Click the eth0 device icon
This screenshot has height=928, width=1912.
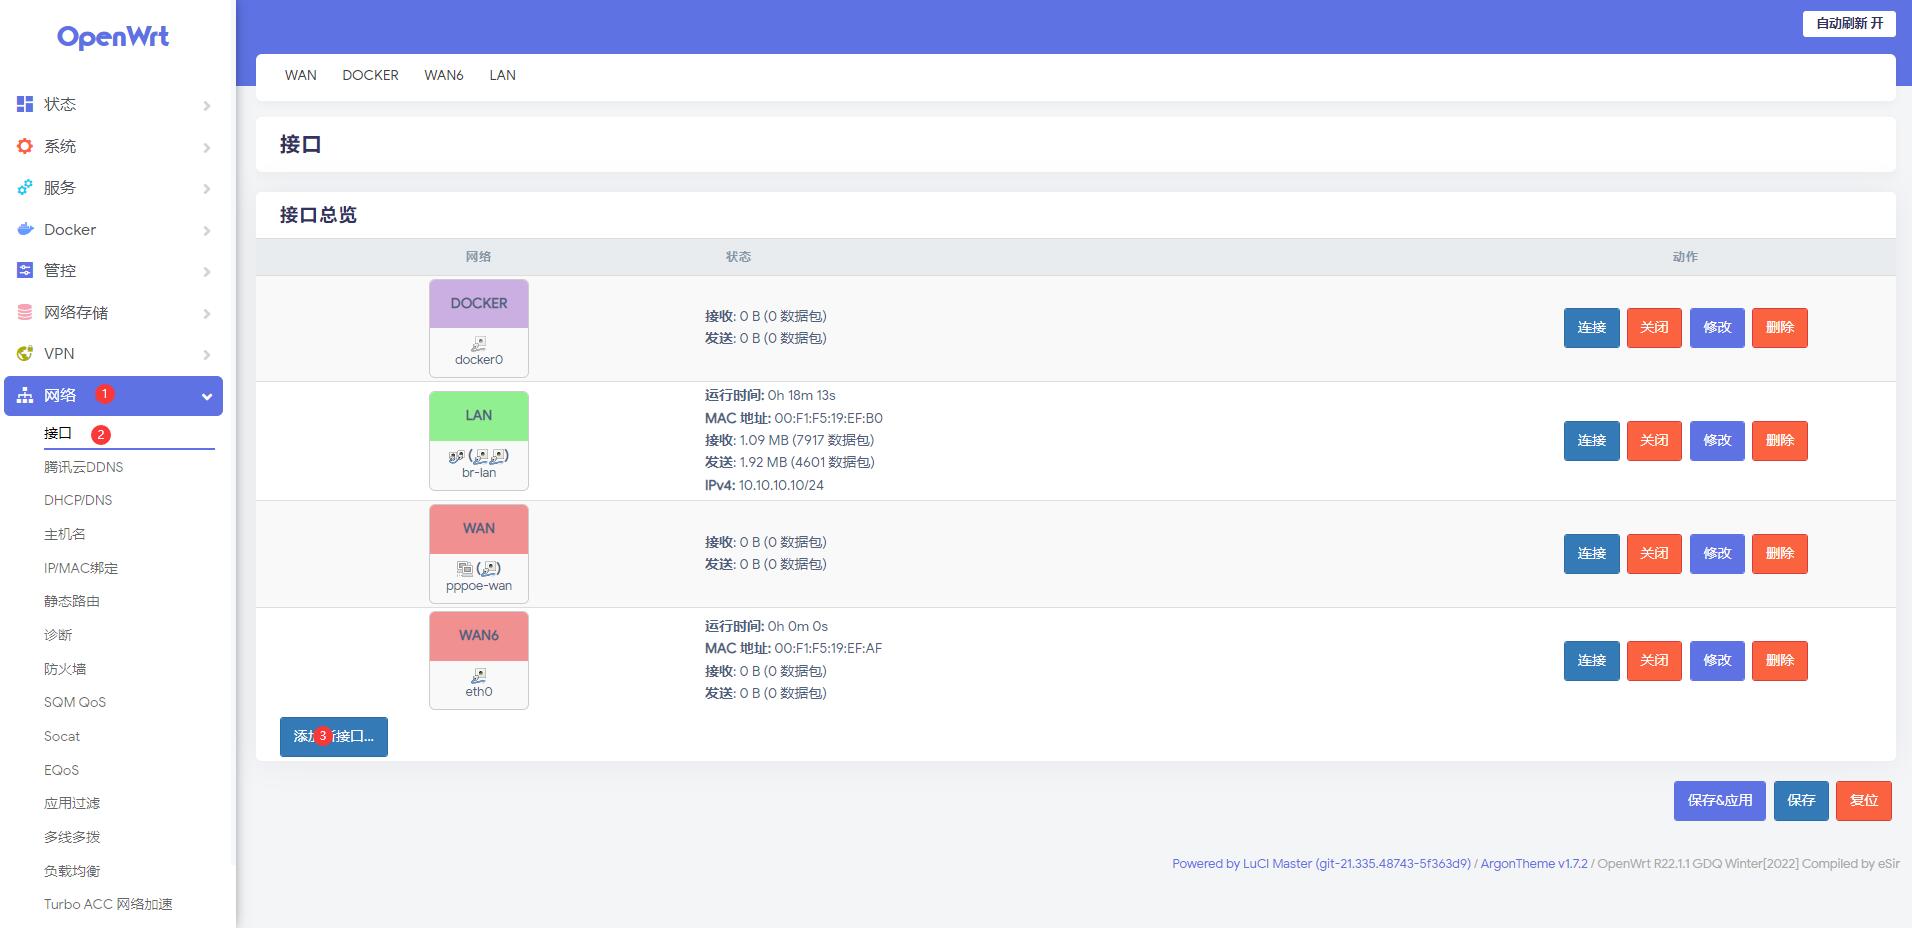click(x=479, y=675)
